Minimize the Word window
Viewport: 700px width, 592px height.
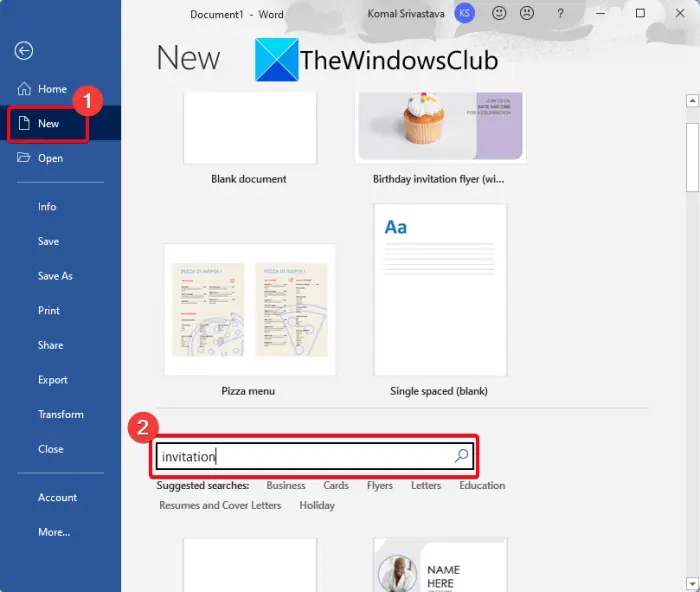(x=600, y=13)
